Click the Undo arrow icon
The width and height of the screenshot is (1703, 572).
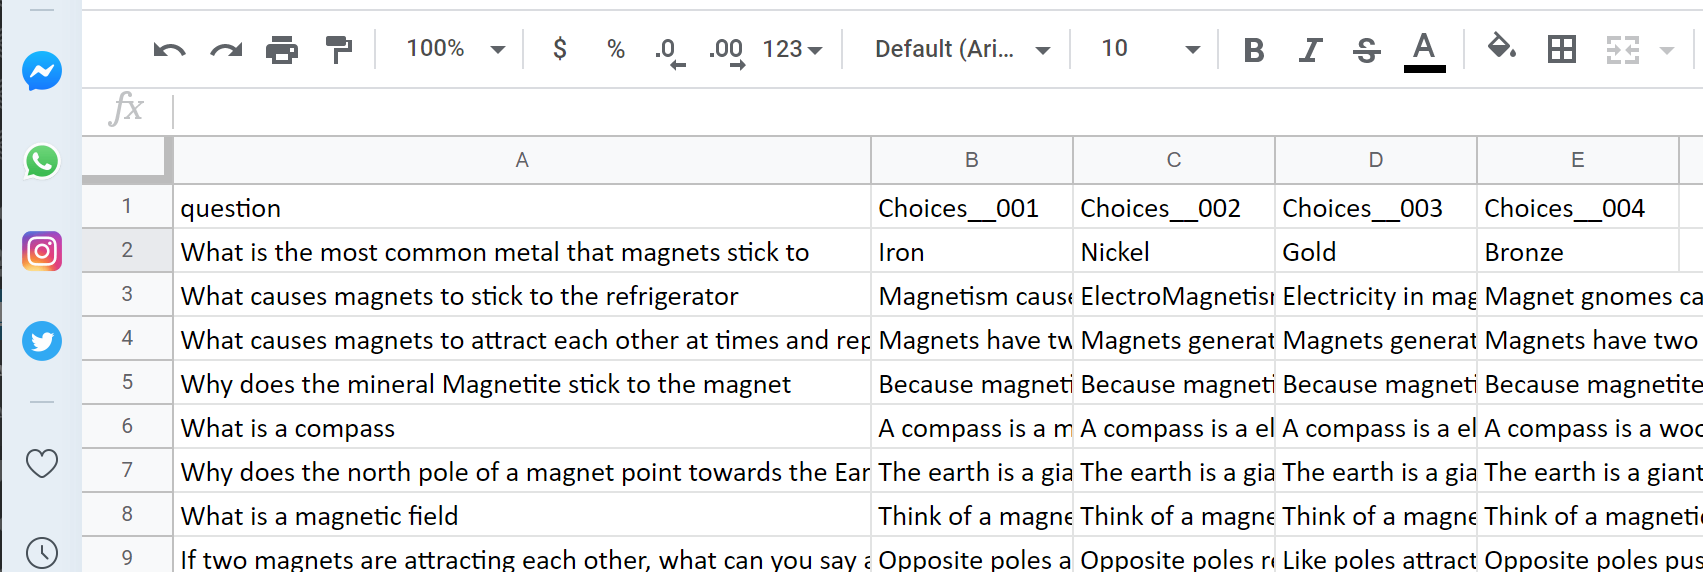169,49
